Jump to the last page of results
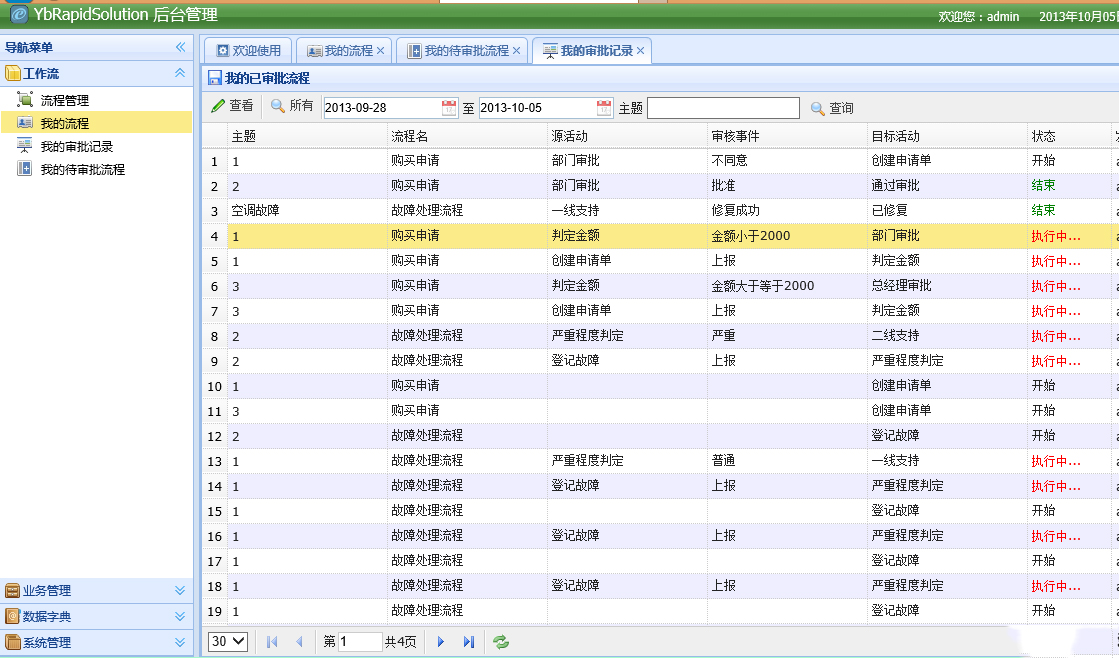1119x658 pixels. (x=468, y=642)
